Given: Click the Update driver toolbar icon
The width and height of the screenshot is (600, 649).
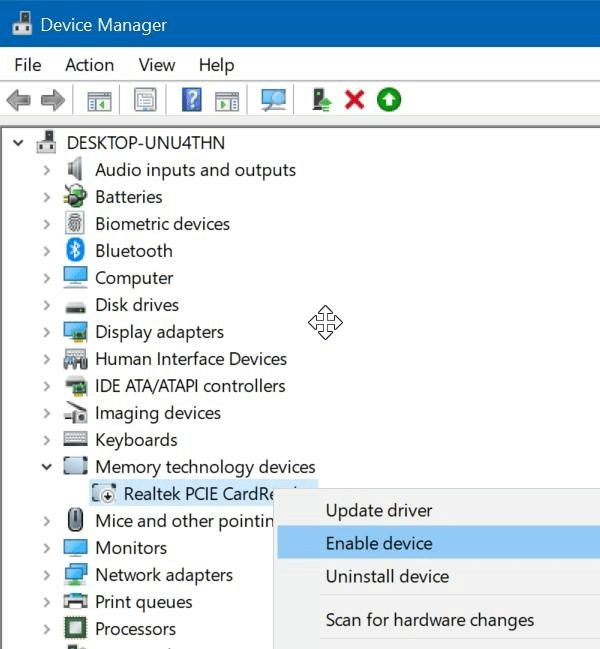Looking at the screenshot, I should 322,100.
